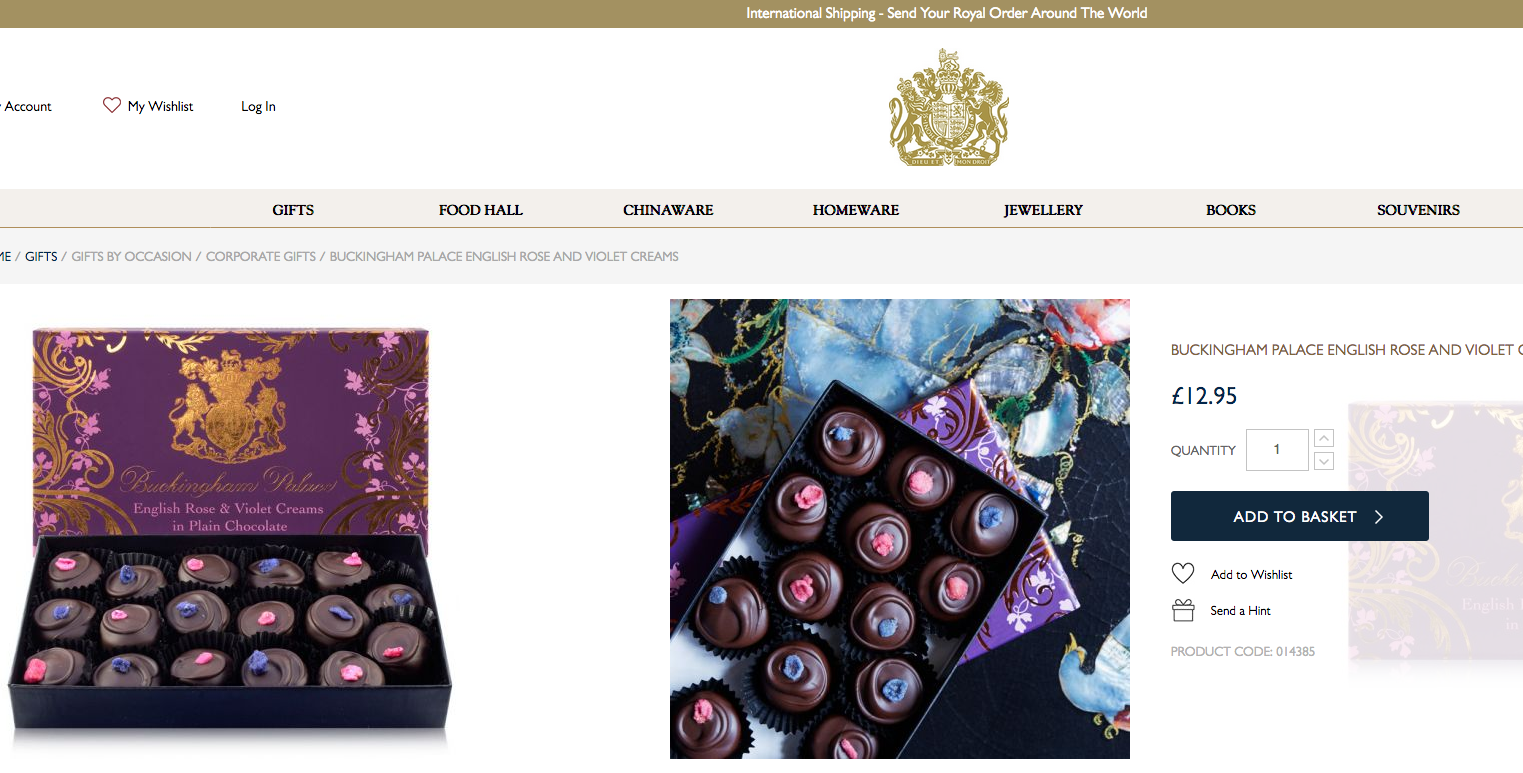Open the Gifts menu
The height and width of the screenshot is (773, 1523).
pyautogui.click(x=293, y=210)
